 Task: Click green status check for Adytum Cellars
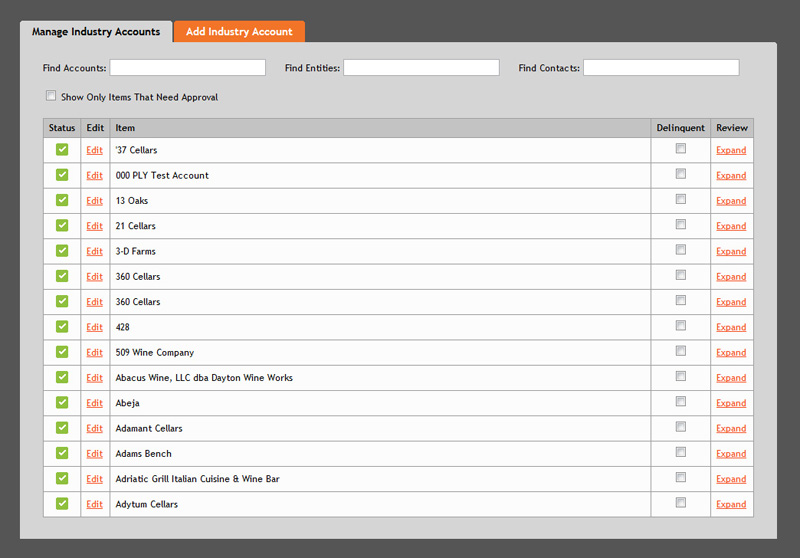coord(62,503)
